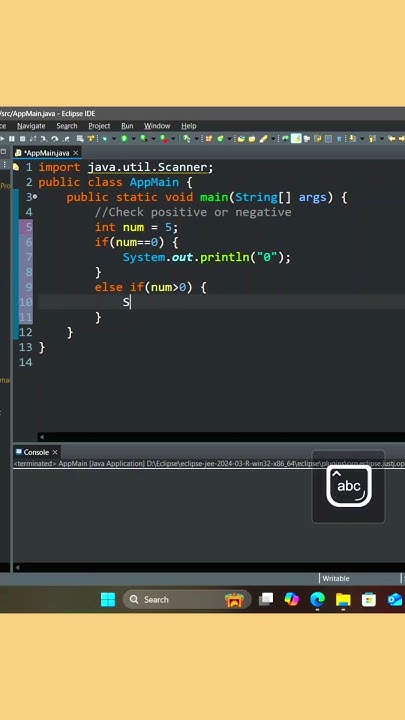Click line number 10 in the gutter
Viewport: 405px width, 720px height.
tap(26, 302)
